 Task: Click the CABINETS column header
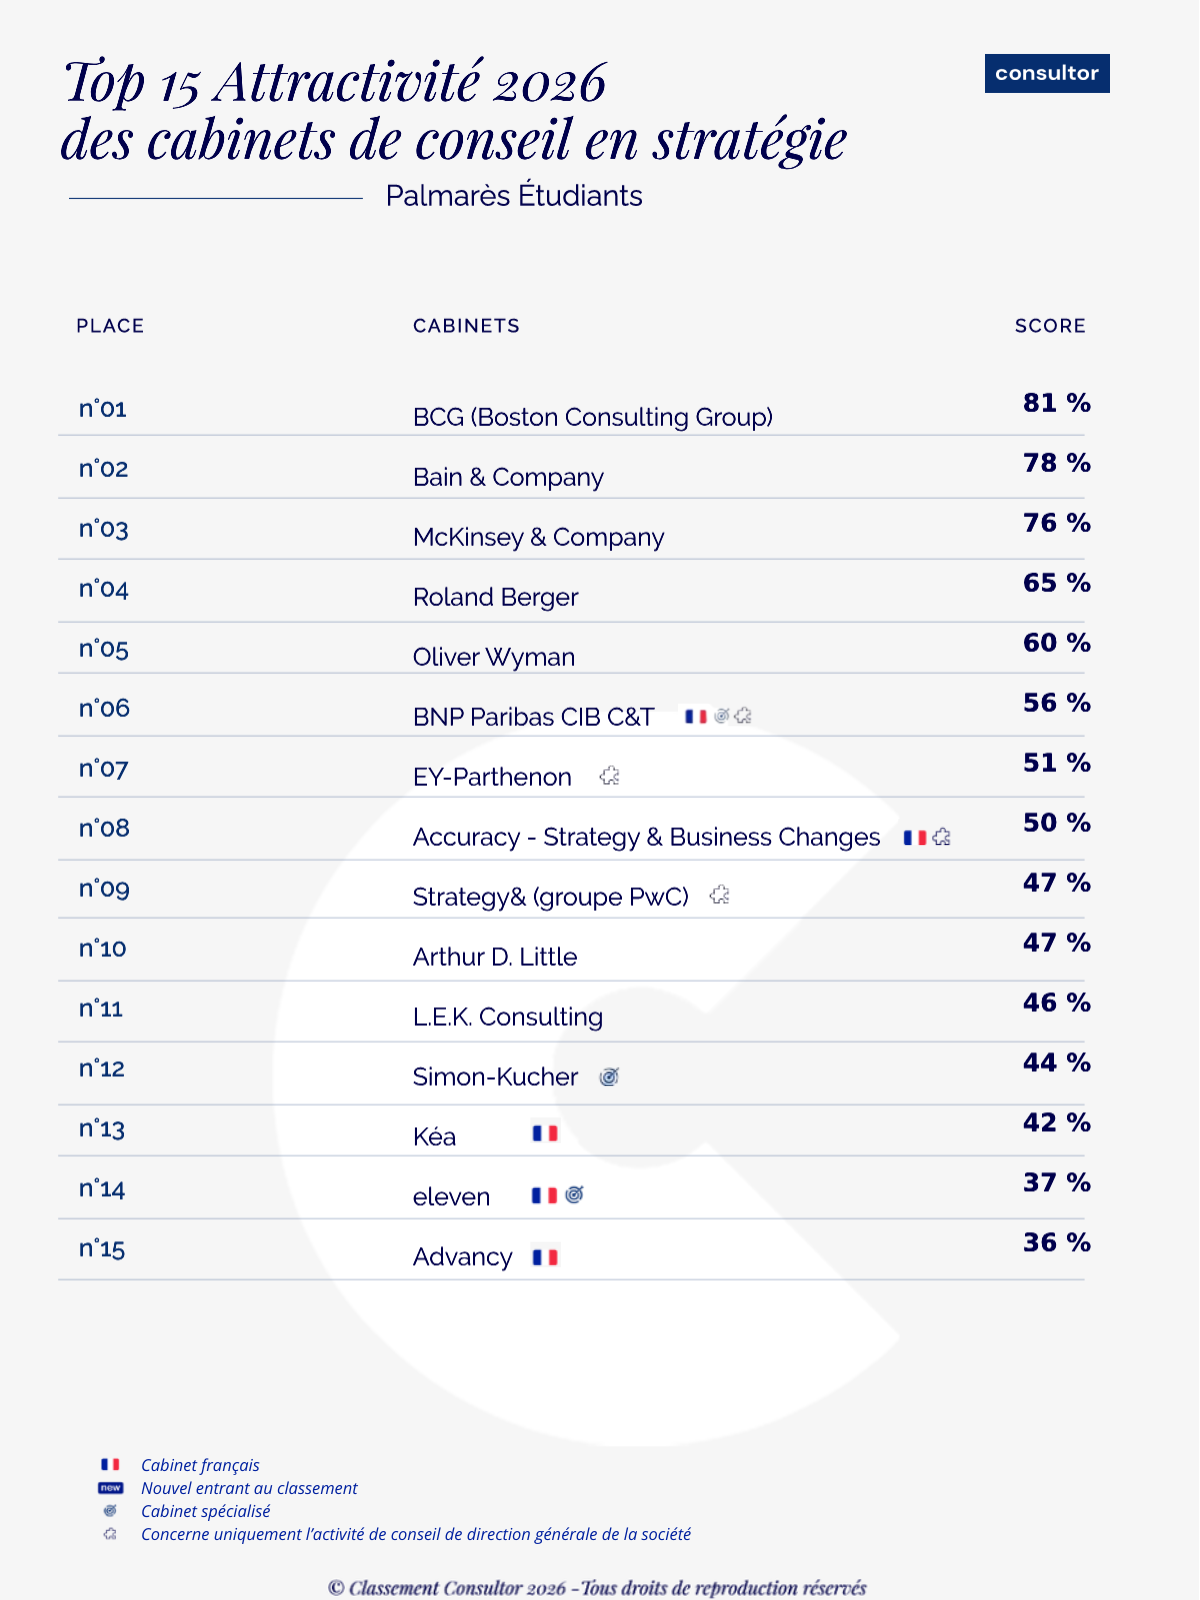[x=466, y=326]
